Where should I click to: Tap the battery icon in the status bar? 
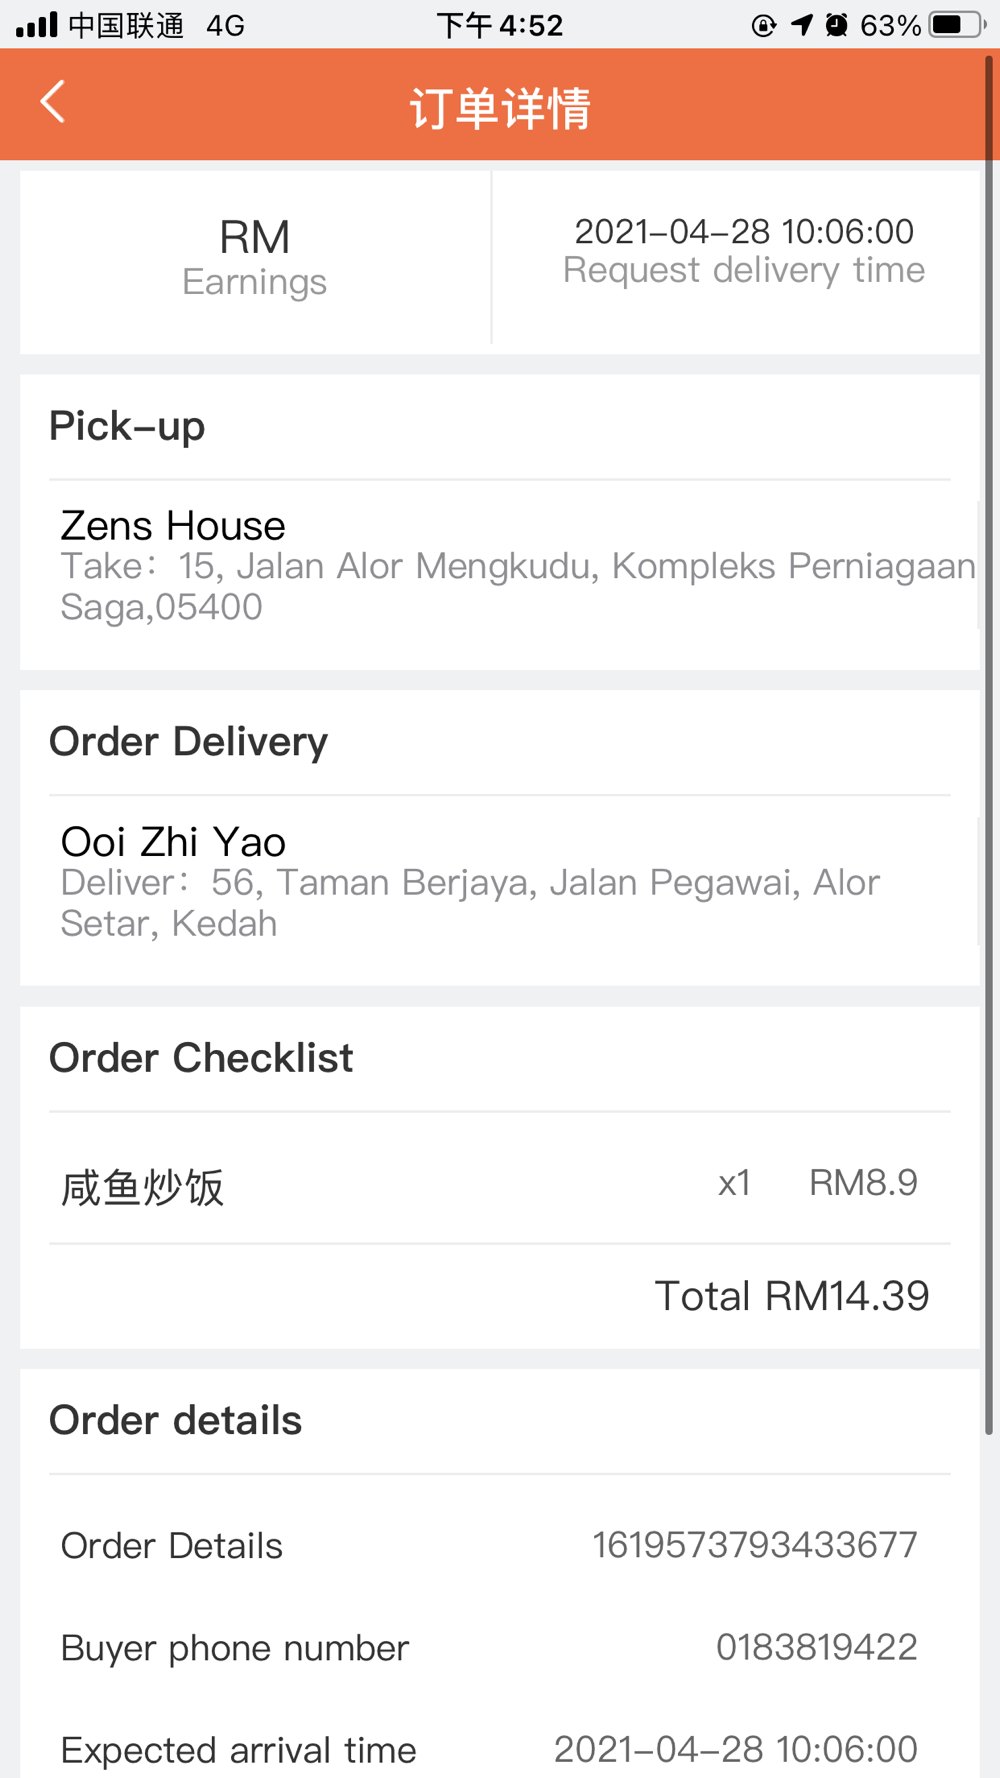(957, 25)
